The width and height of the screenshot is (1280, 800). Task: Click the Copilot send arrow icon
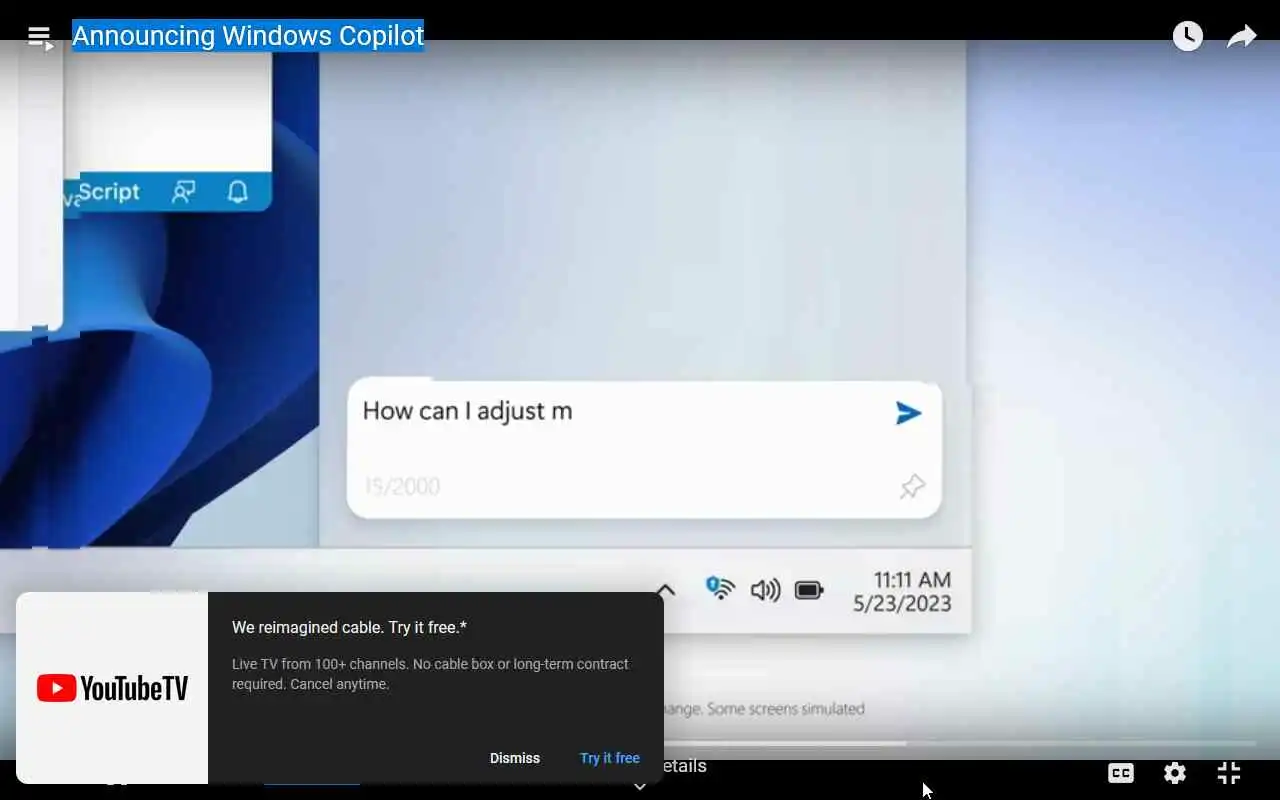click(x=908, y=413)
